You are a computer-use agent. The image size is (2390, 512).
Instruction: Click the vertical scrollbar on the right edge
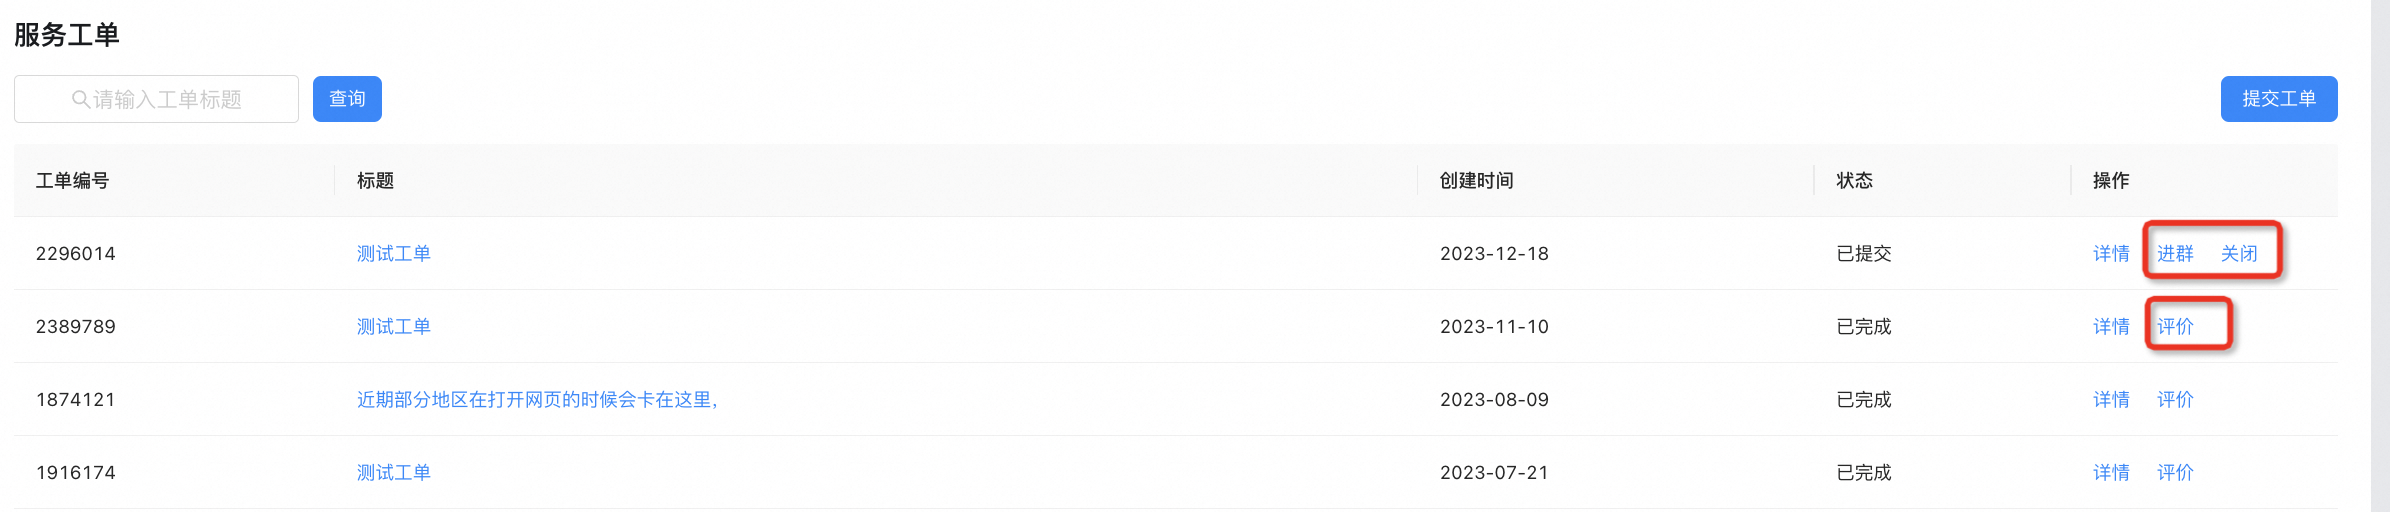pyautogui.click(x=2380, y=256)
